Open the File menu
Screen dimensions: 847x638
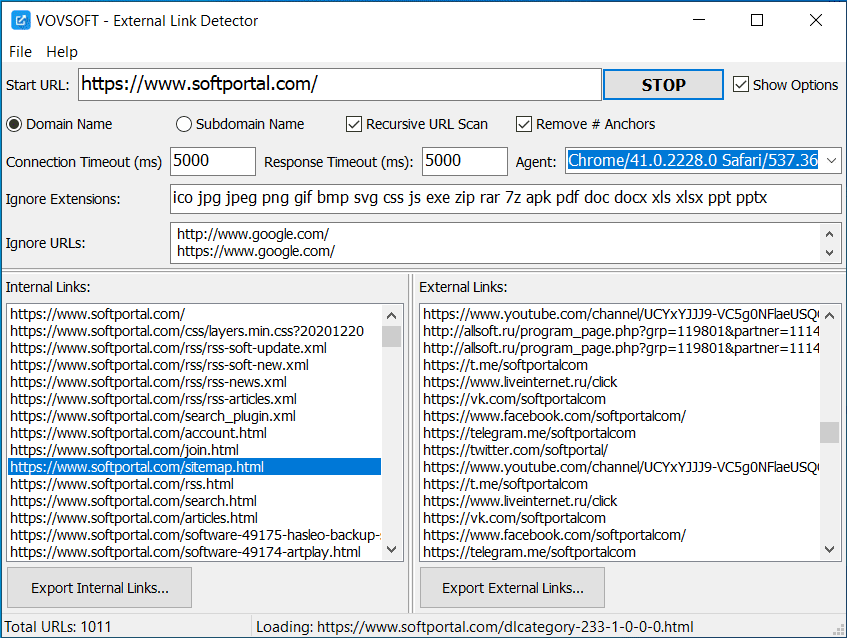[20, 52]
